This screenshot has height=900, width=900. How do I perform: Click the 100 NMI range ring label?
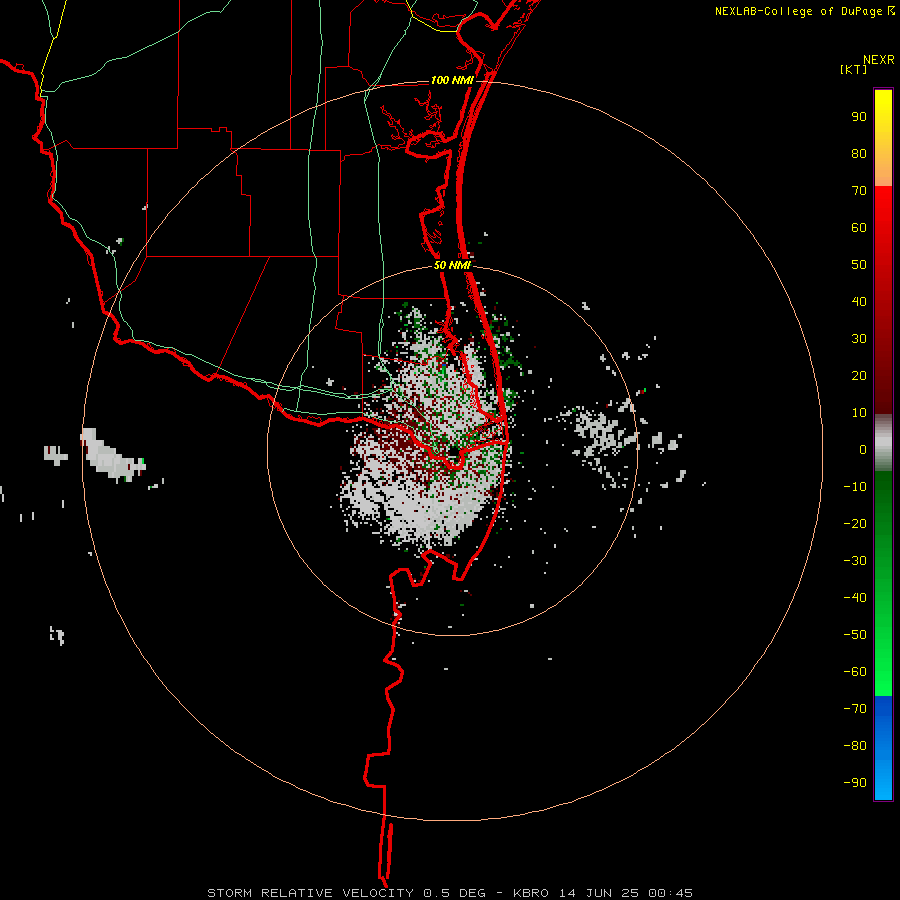[x=452, y=80]
